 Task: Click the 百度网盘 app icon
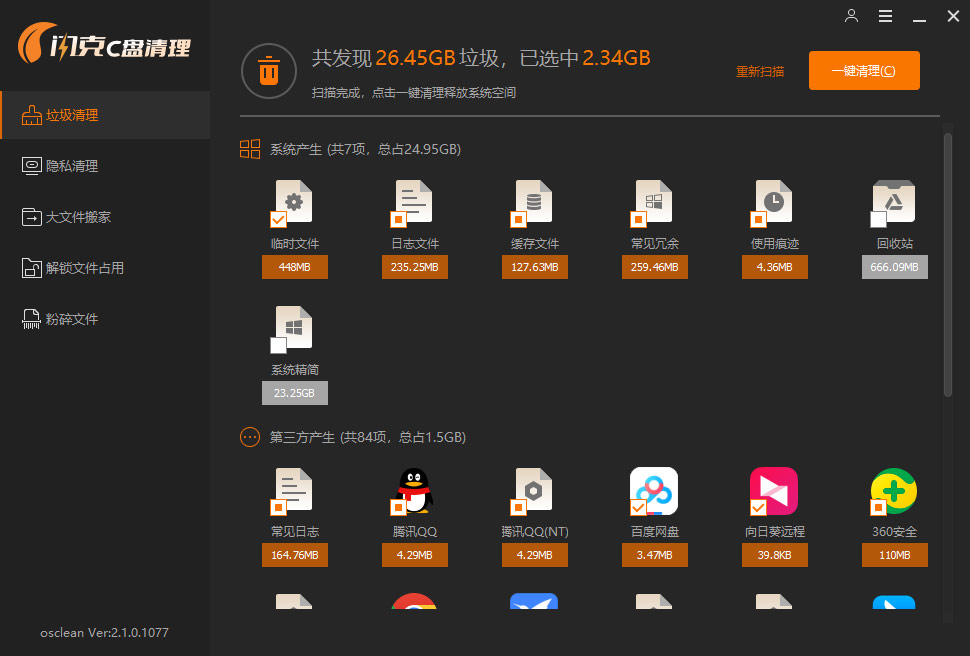654,491
